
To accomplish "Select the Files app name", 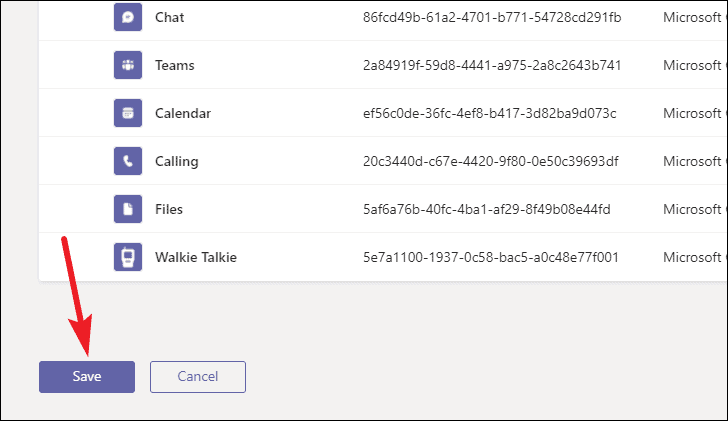I will [169, 210].
